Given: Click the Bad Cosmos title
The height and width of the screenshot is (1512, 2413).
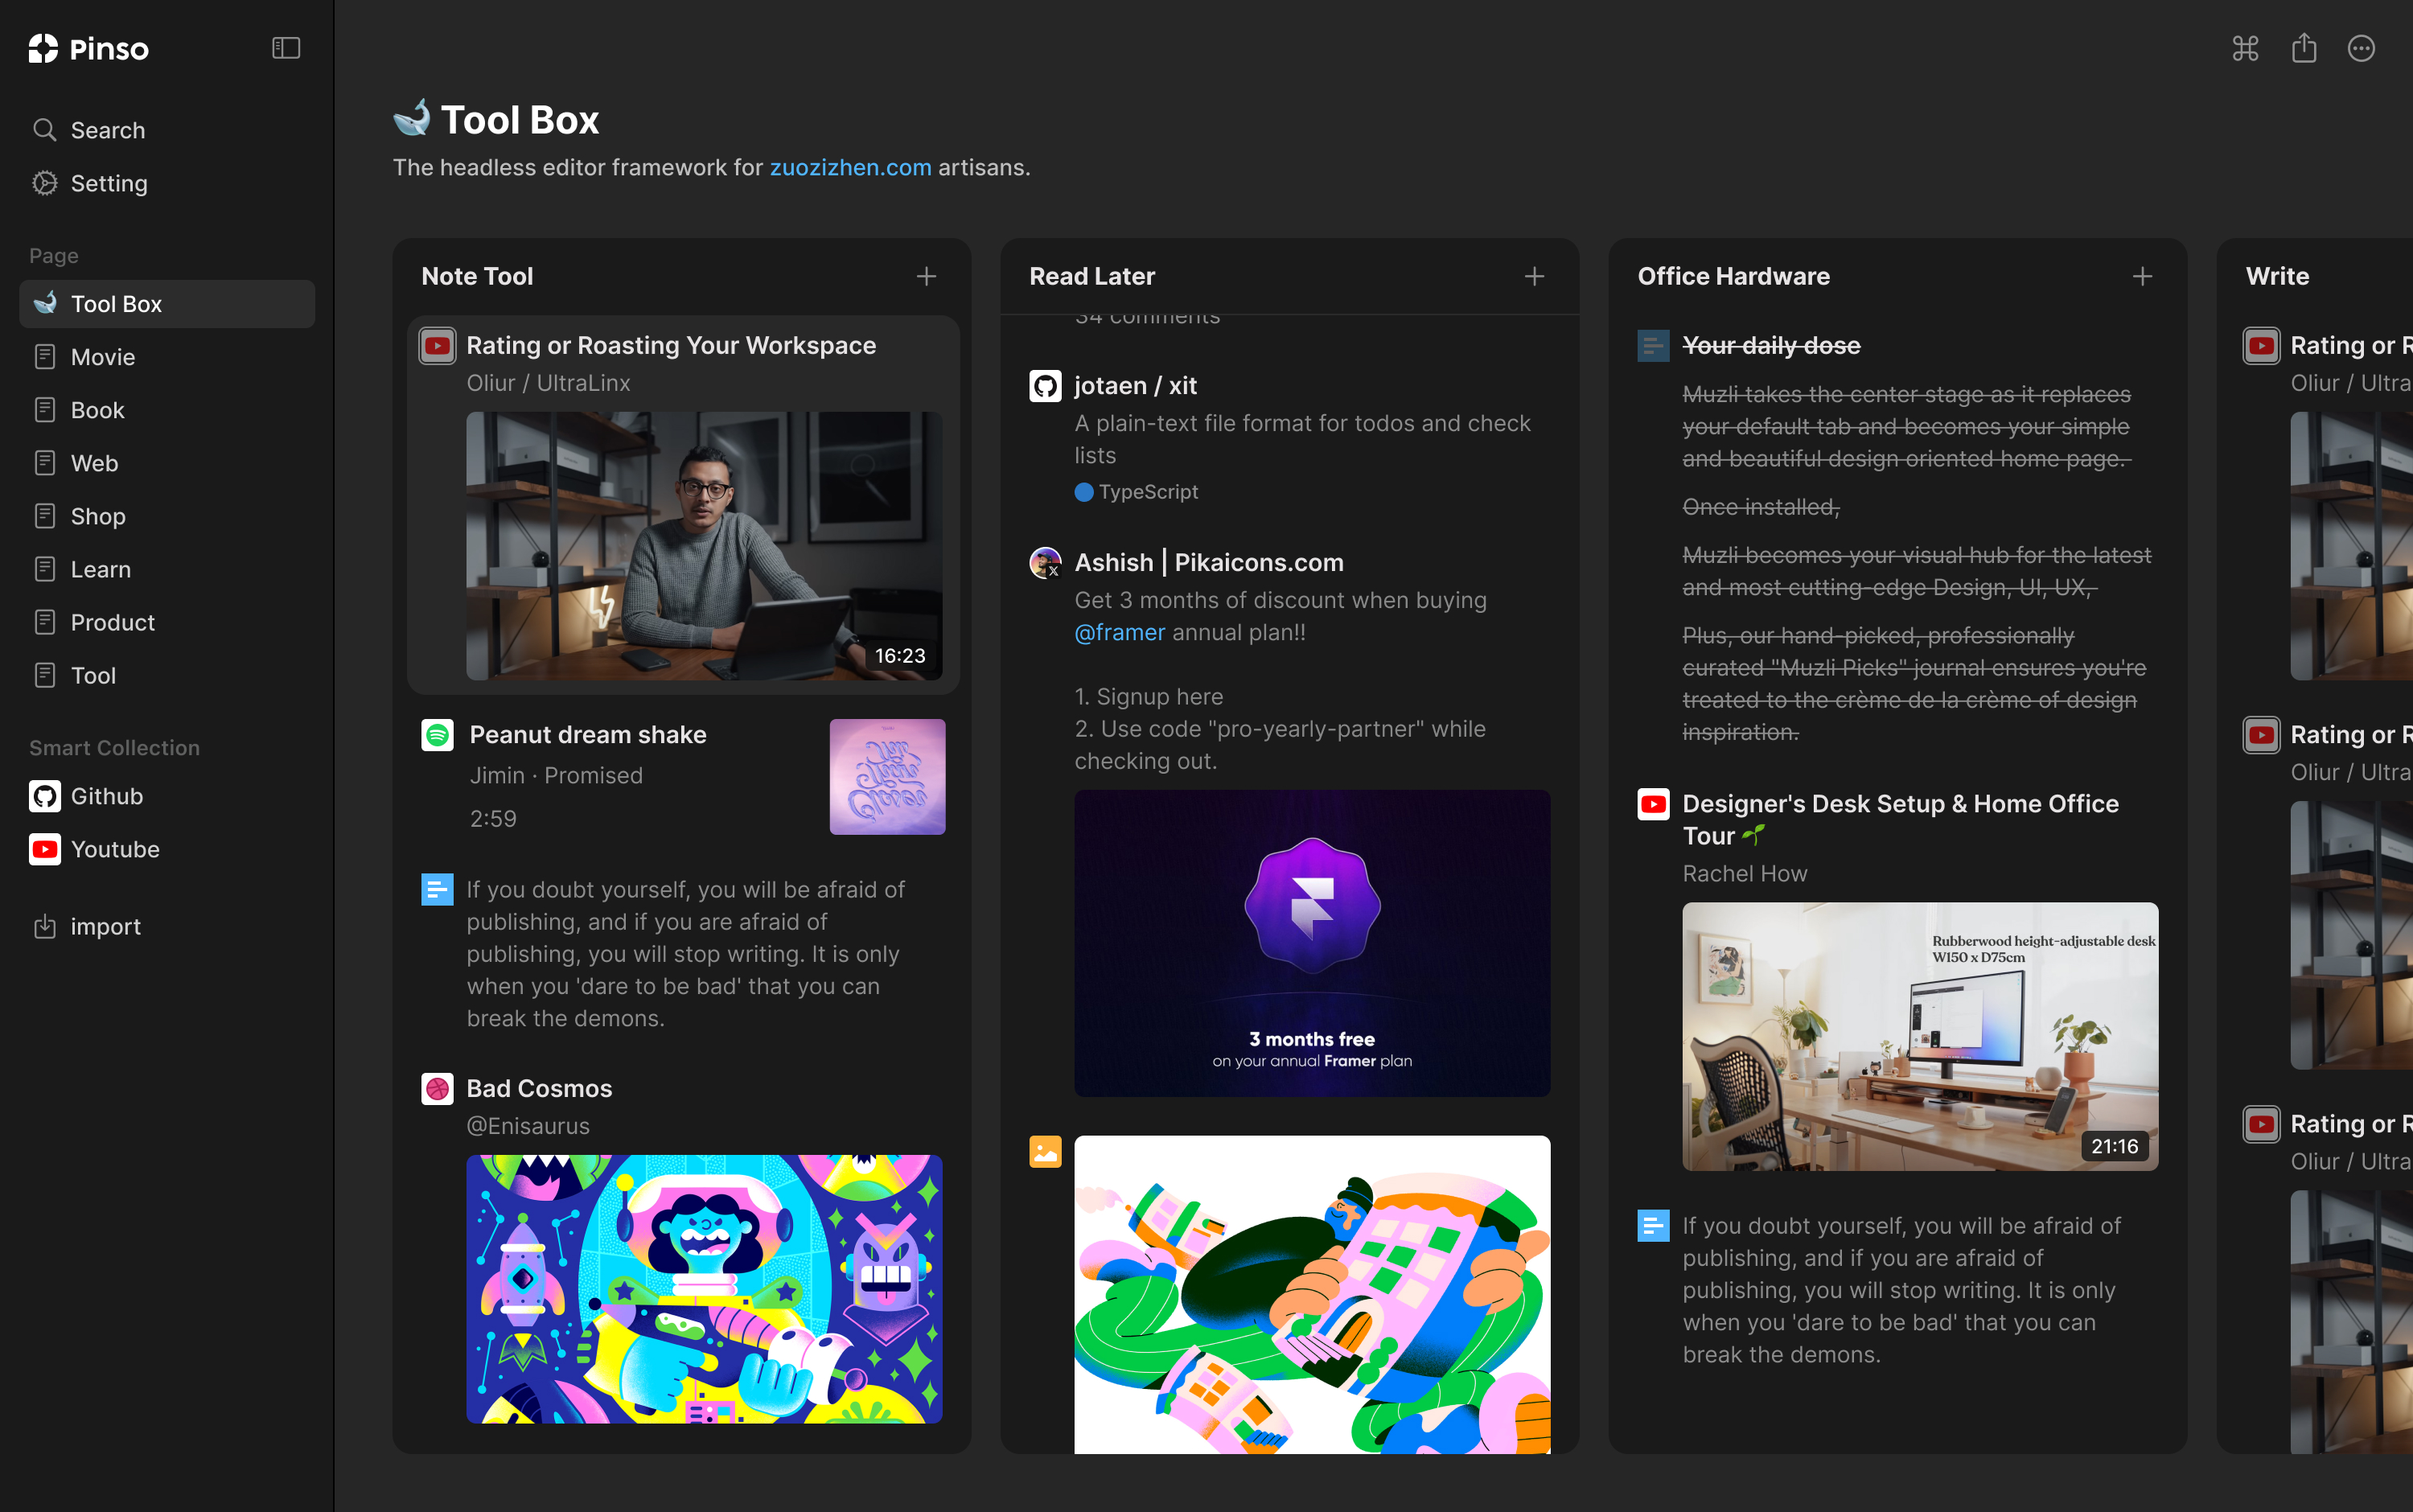Looking at the screenshot, I should pos(539,1088).
